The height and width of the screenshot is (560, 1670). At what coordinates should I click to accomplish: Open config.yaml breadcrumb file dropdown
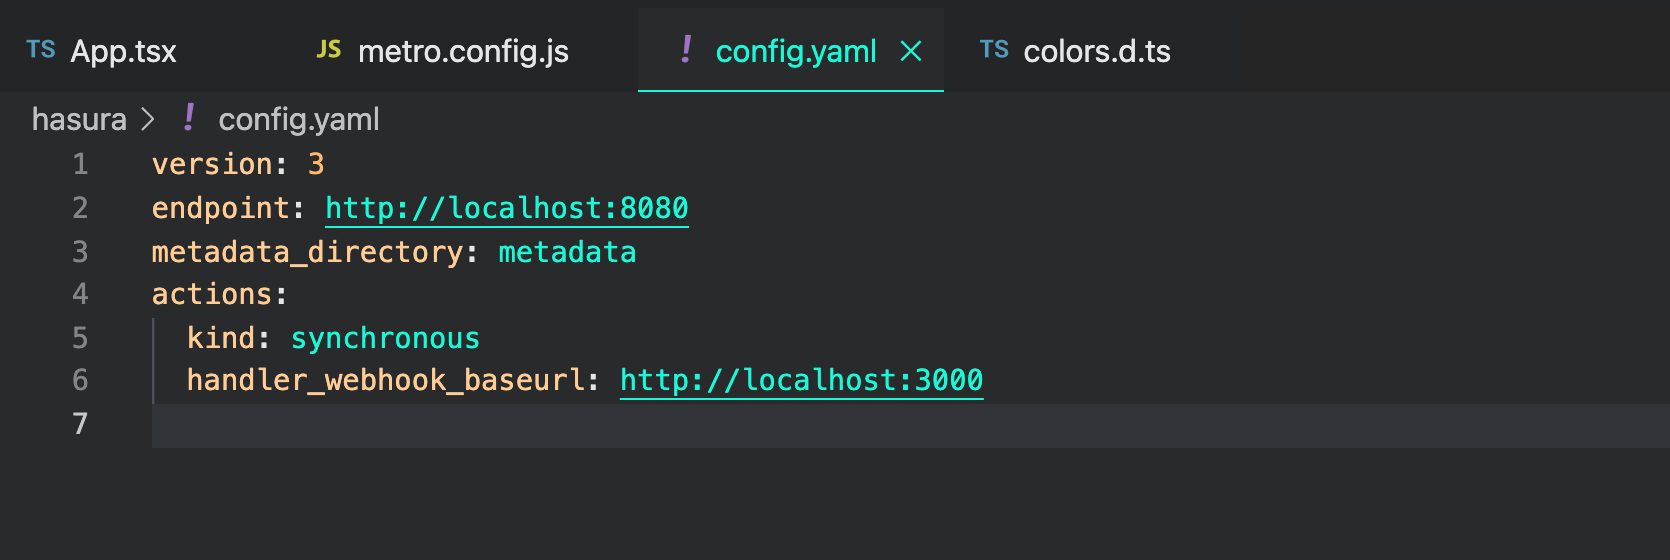click(x=299, y=119)
